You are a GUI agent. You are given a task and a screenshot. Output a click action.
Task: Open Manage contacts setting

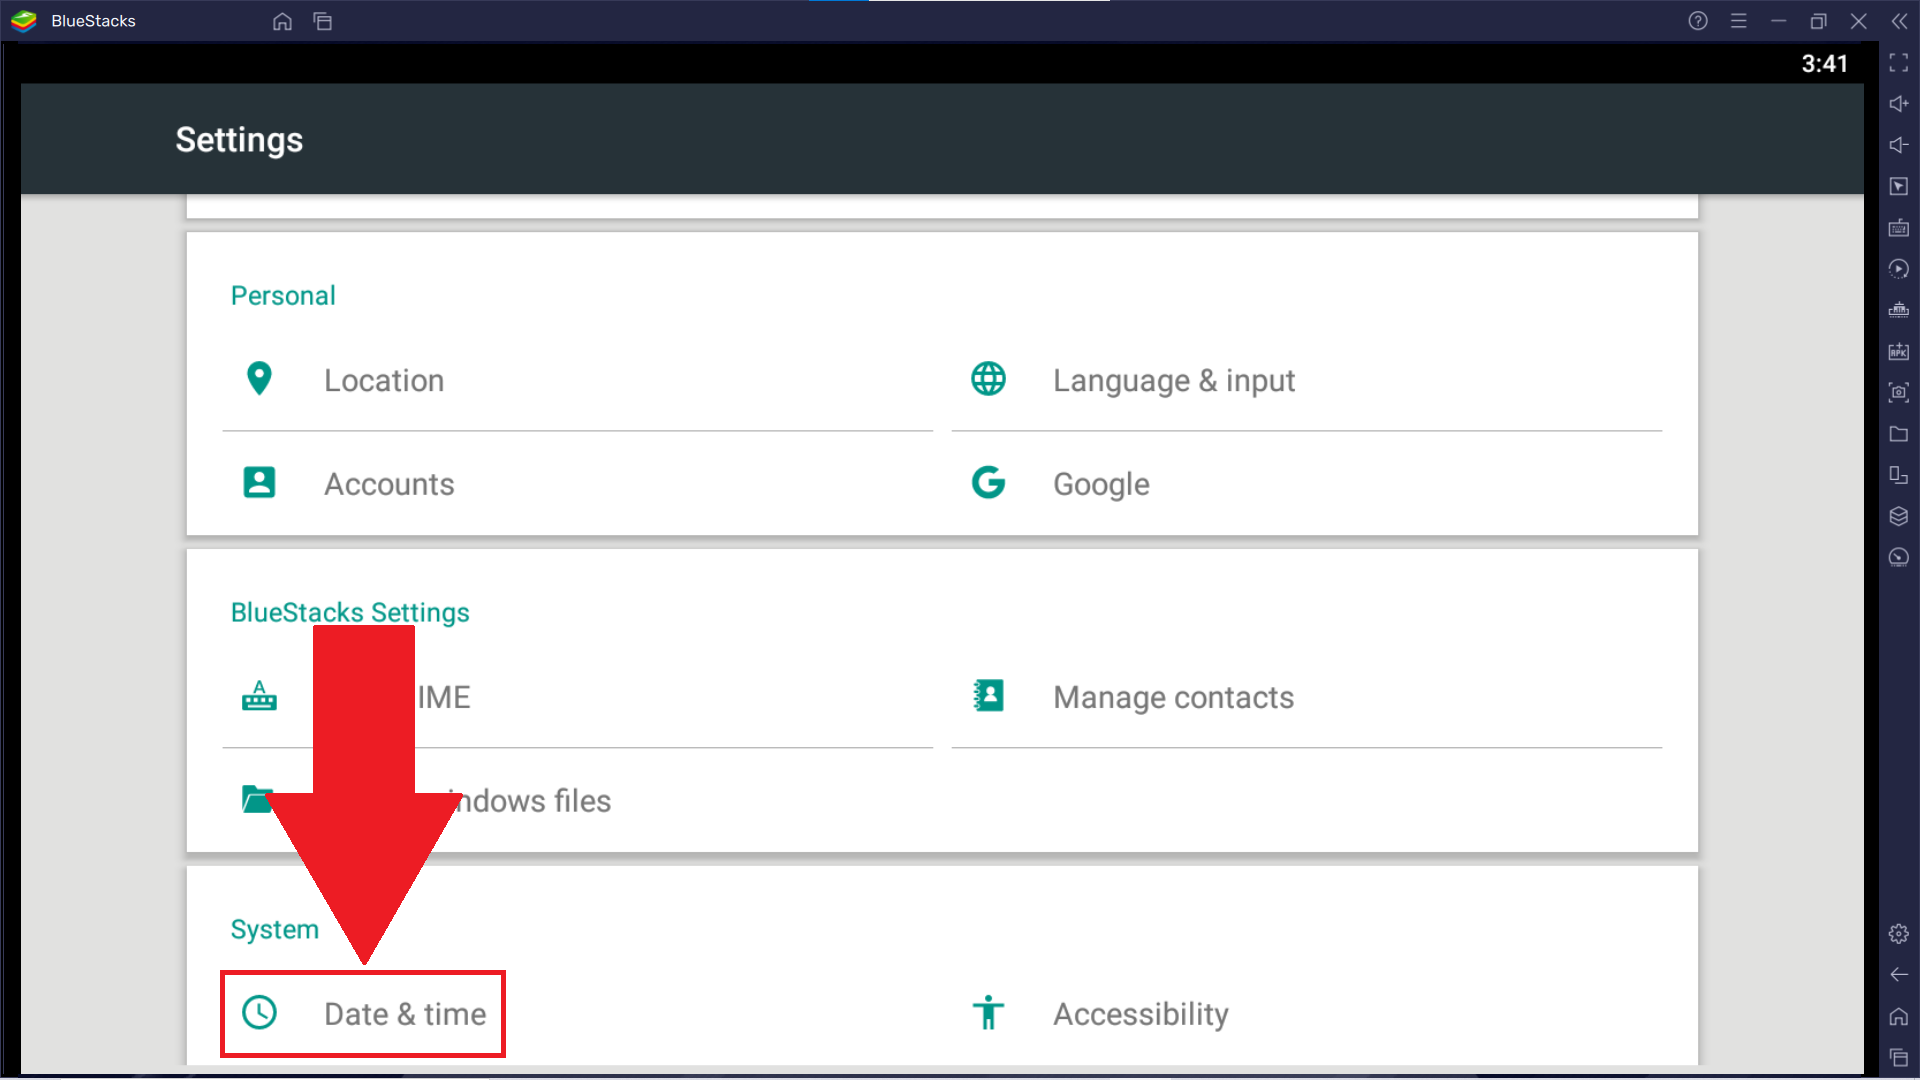click(1307, 697)
